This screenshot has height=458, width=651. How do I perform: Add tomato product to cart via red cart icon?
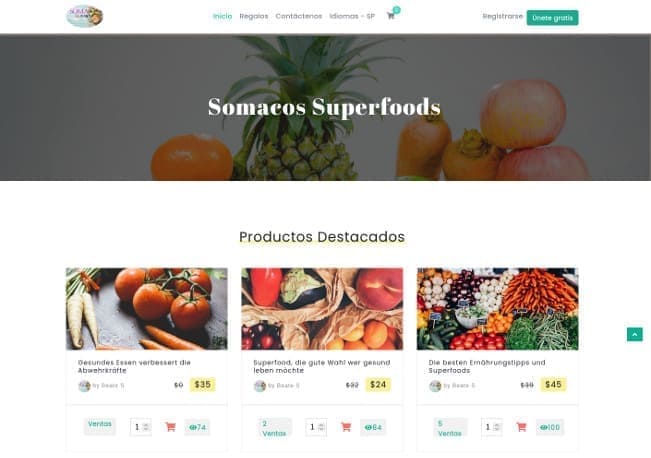(170, 427)
